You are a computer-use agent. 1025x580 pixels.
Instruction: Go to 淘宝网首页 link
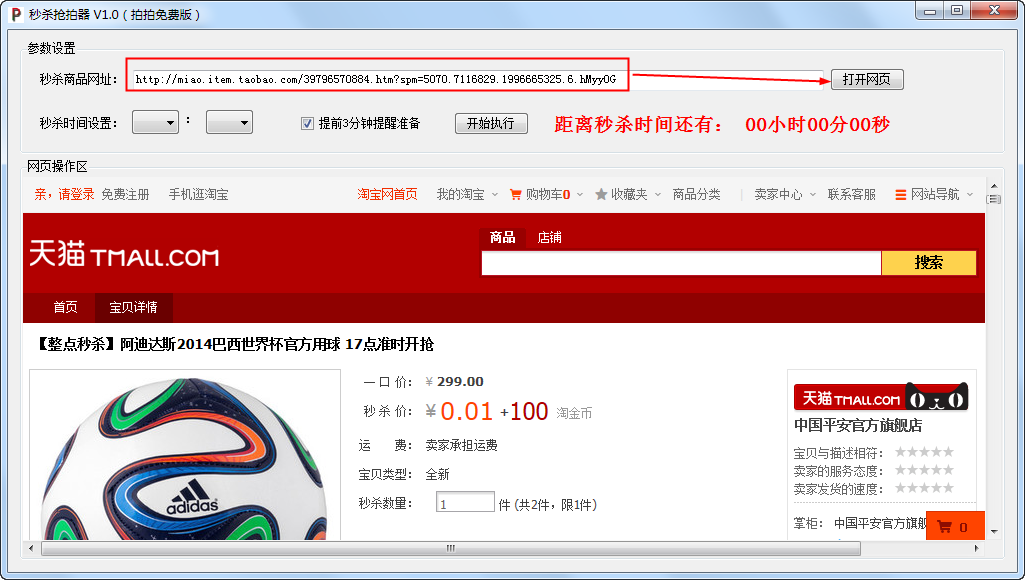point(387,194)
